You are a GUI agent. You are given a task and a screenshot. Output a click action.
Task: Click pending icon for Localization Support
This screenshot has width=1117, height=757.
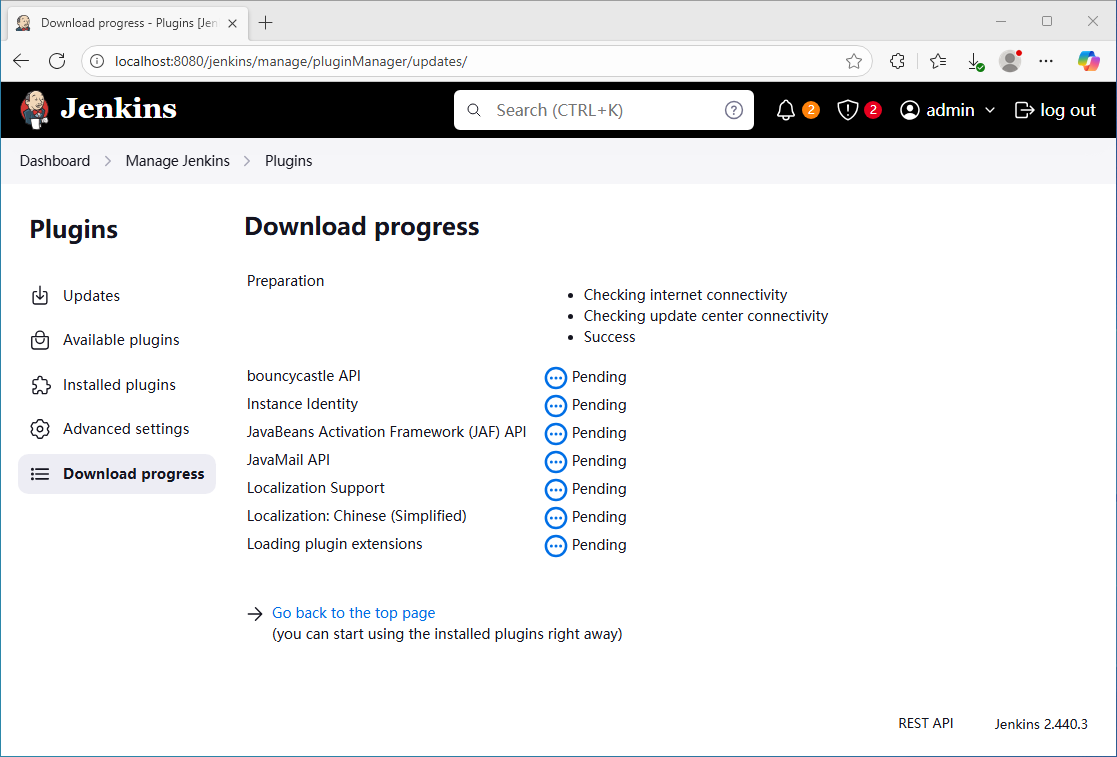coord(556,489)
